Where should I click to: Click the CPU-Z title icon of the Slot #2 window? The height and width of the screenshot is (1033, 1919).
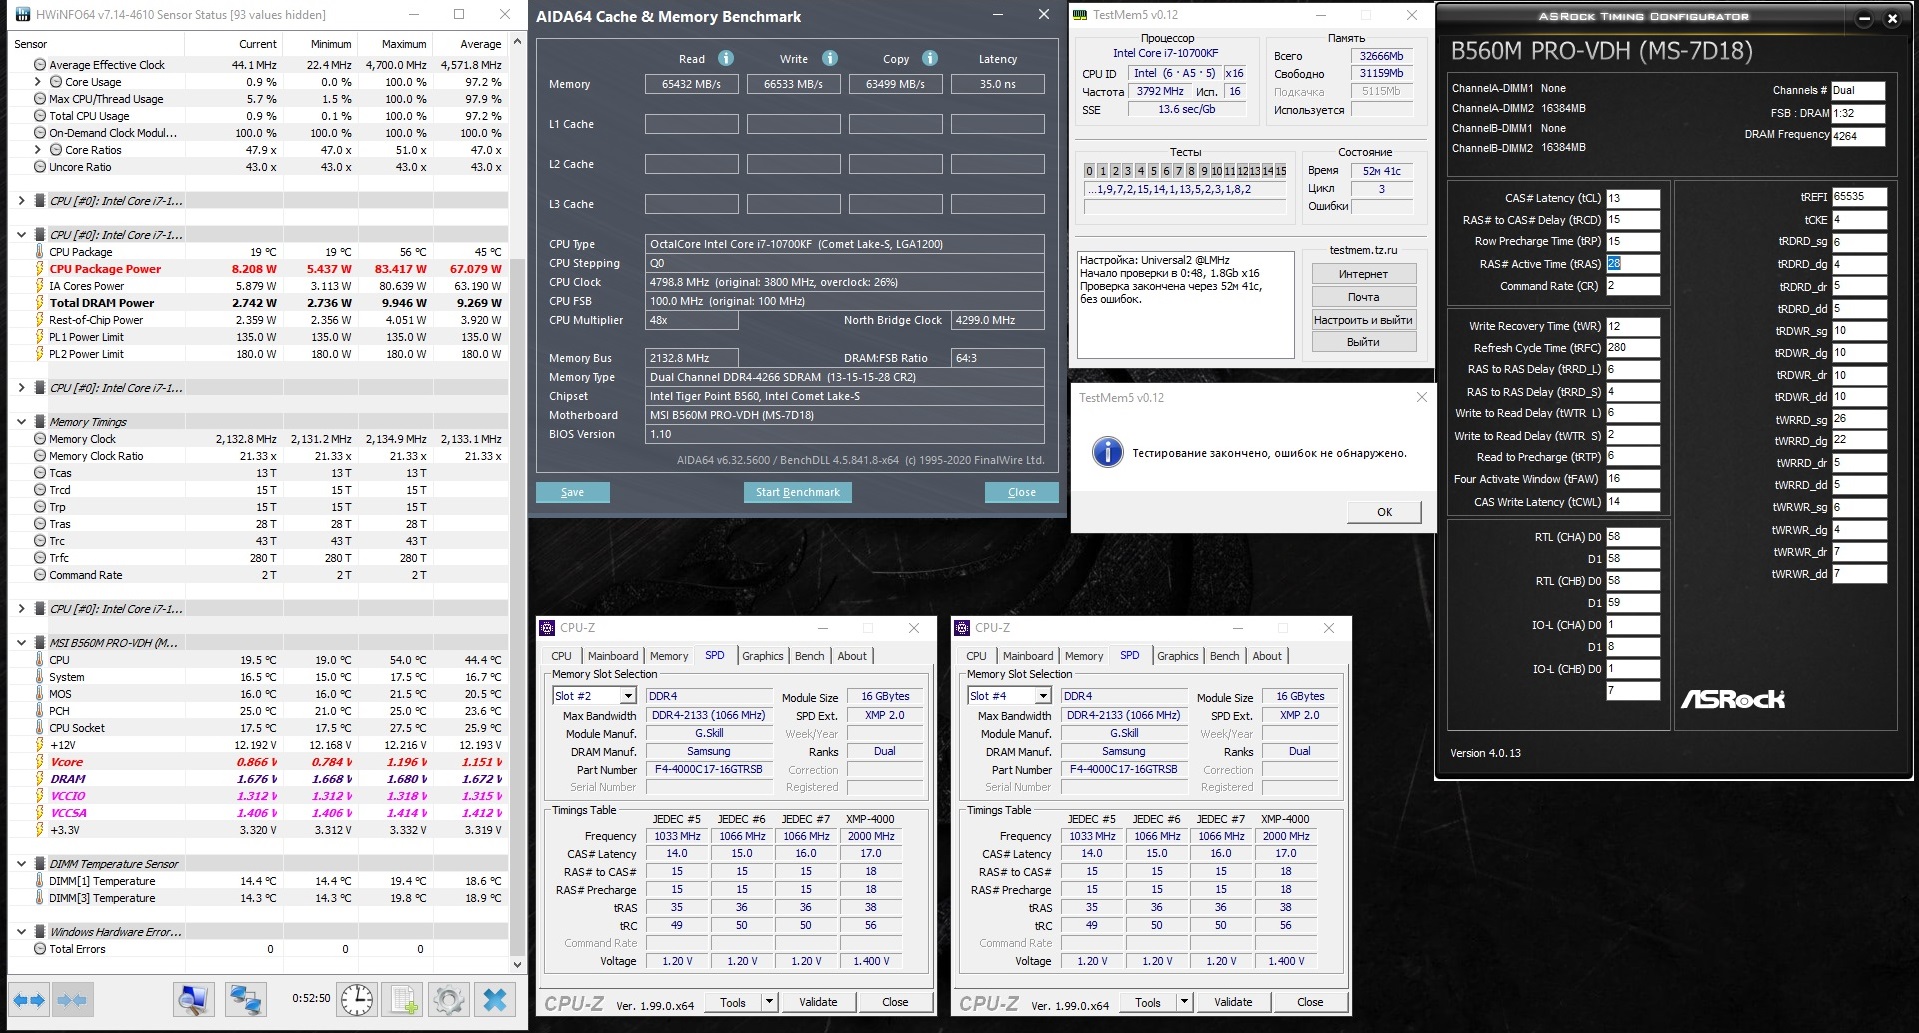547,628
